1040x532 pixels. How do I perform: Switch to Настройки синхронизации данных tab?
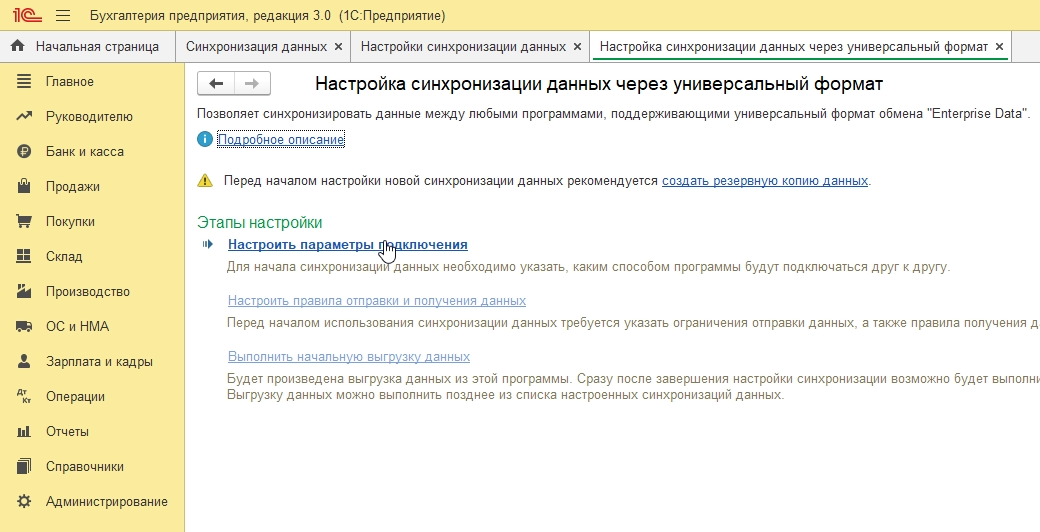click(463, 47)
